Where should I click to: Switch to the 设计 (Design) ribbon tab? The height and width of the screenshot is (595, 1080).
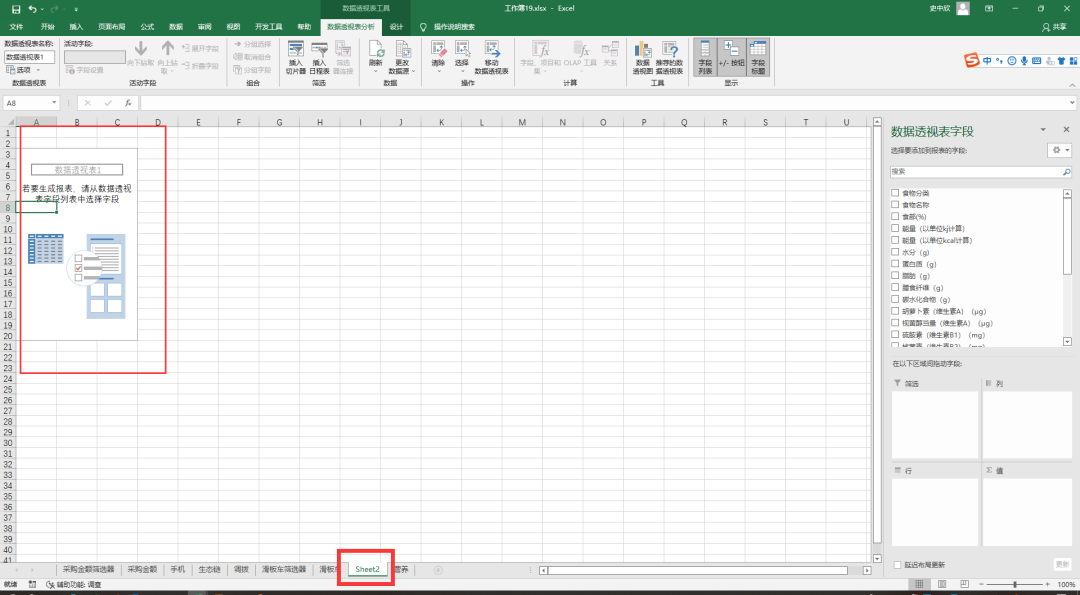pyautogui.click(x=397, y=27)
